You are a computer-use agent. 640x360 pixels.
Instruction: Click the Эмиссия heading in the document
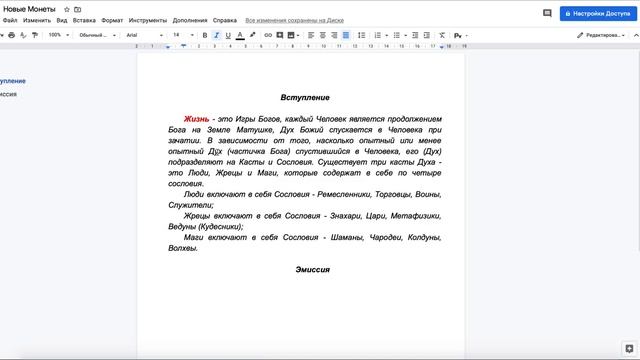(313, 269)
